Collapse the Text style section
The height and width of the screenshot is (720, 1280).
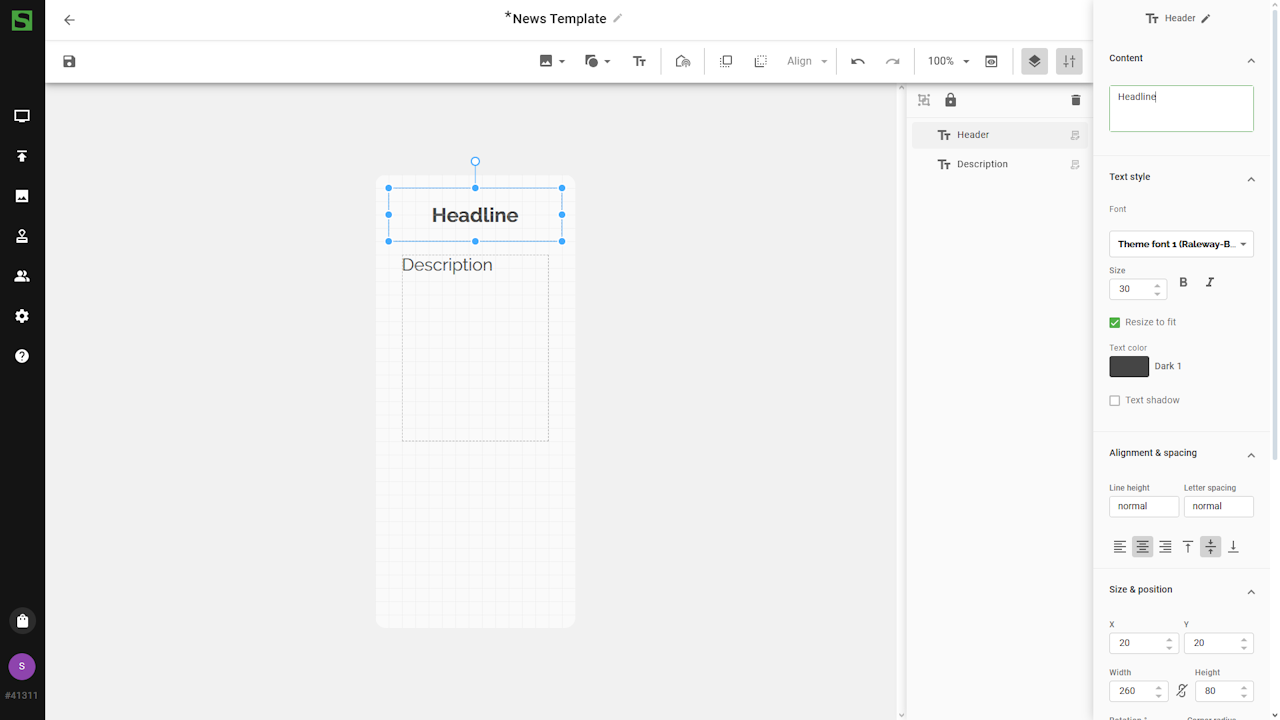pos(1250,179)
